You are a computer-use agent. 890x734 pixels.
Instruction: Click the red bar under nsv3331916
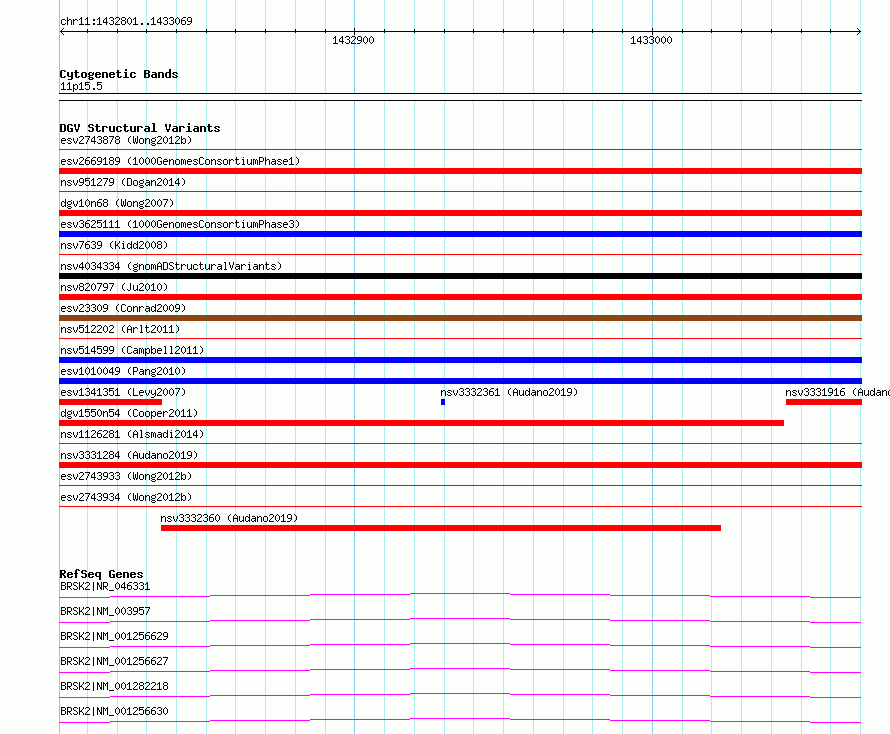point(824,402)
